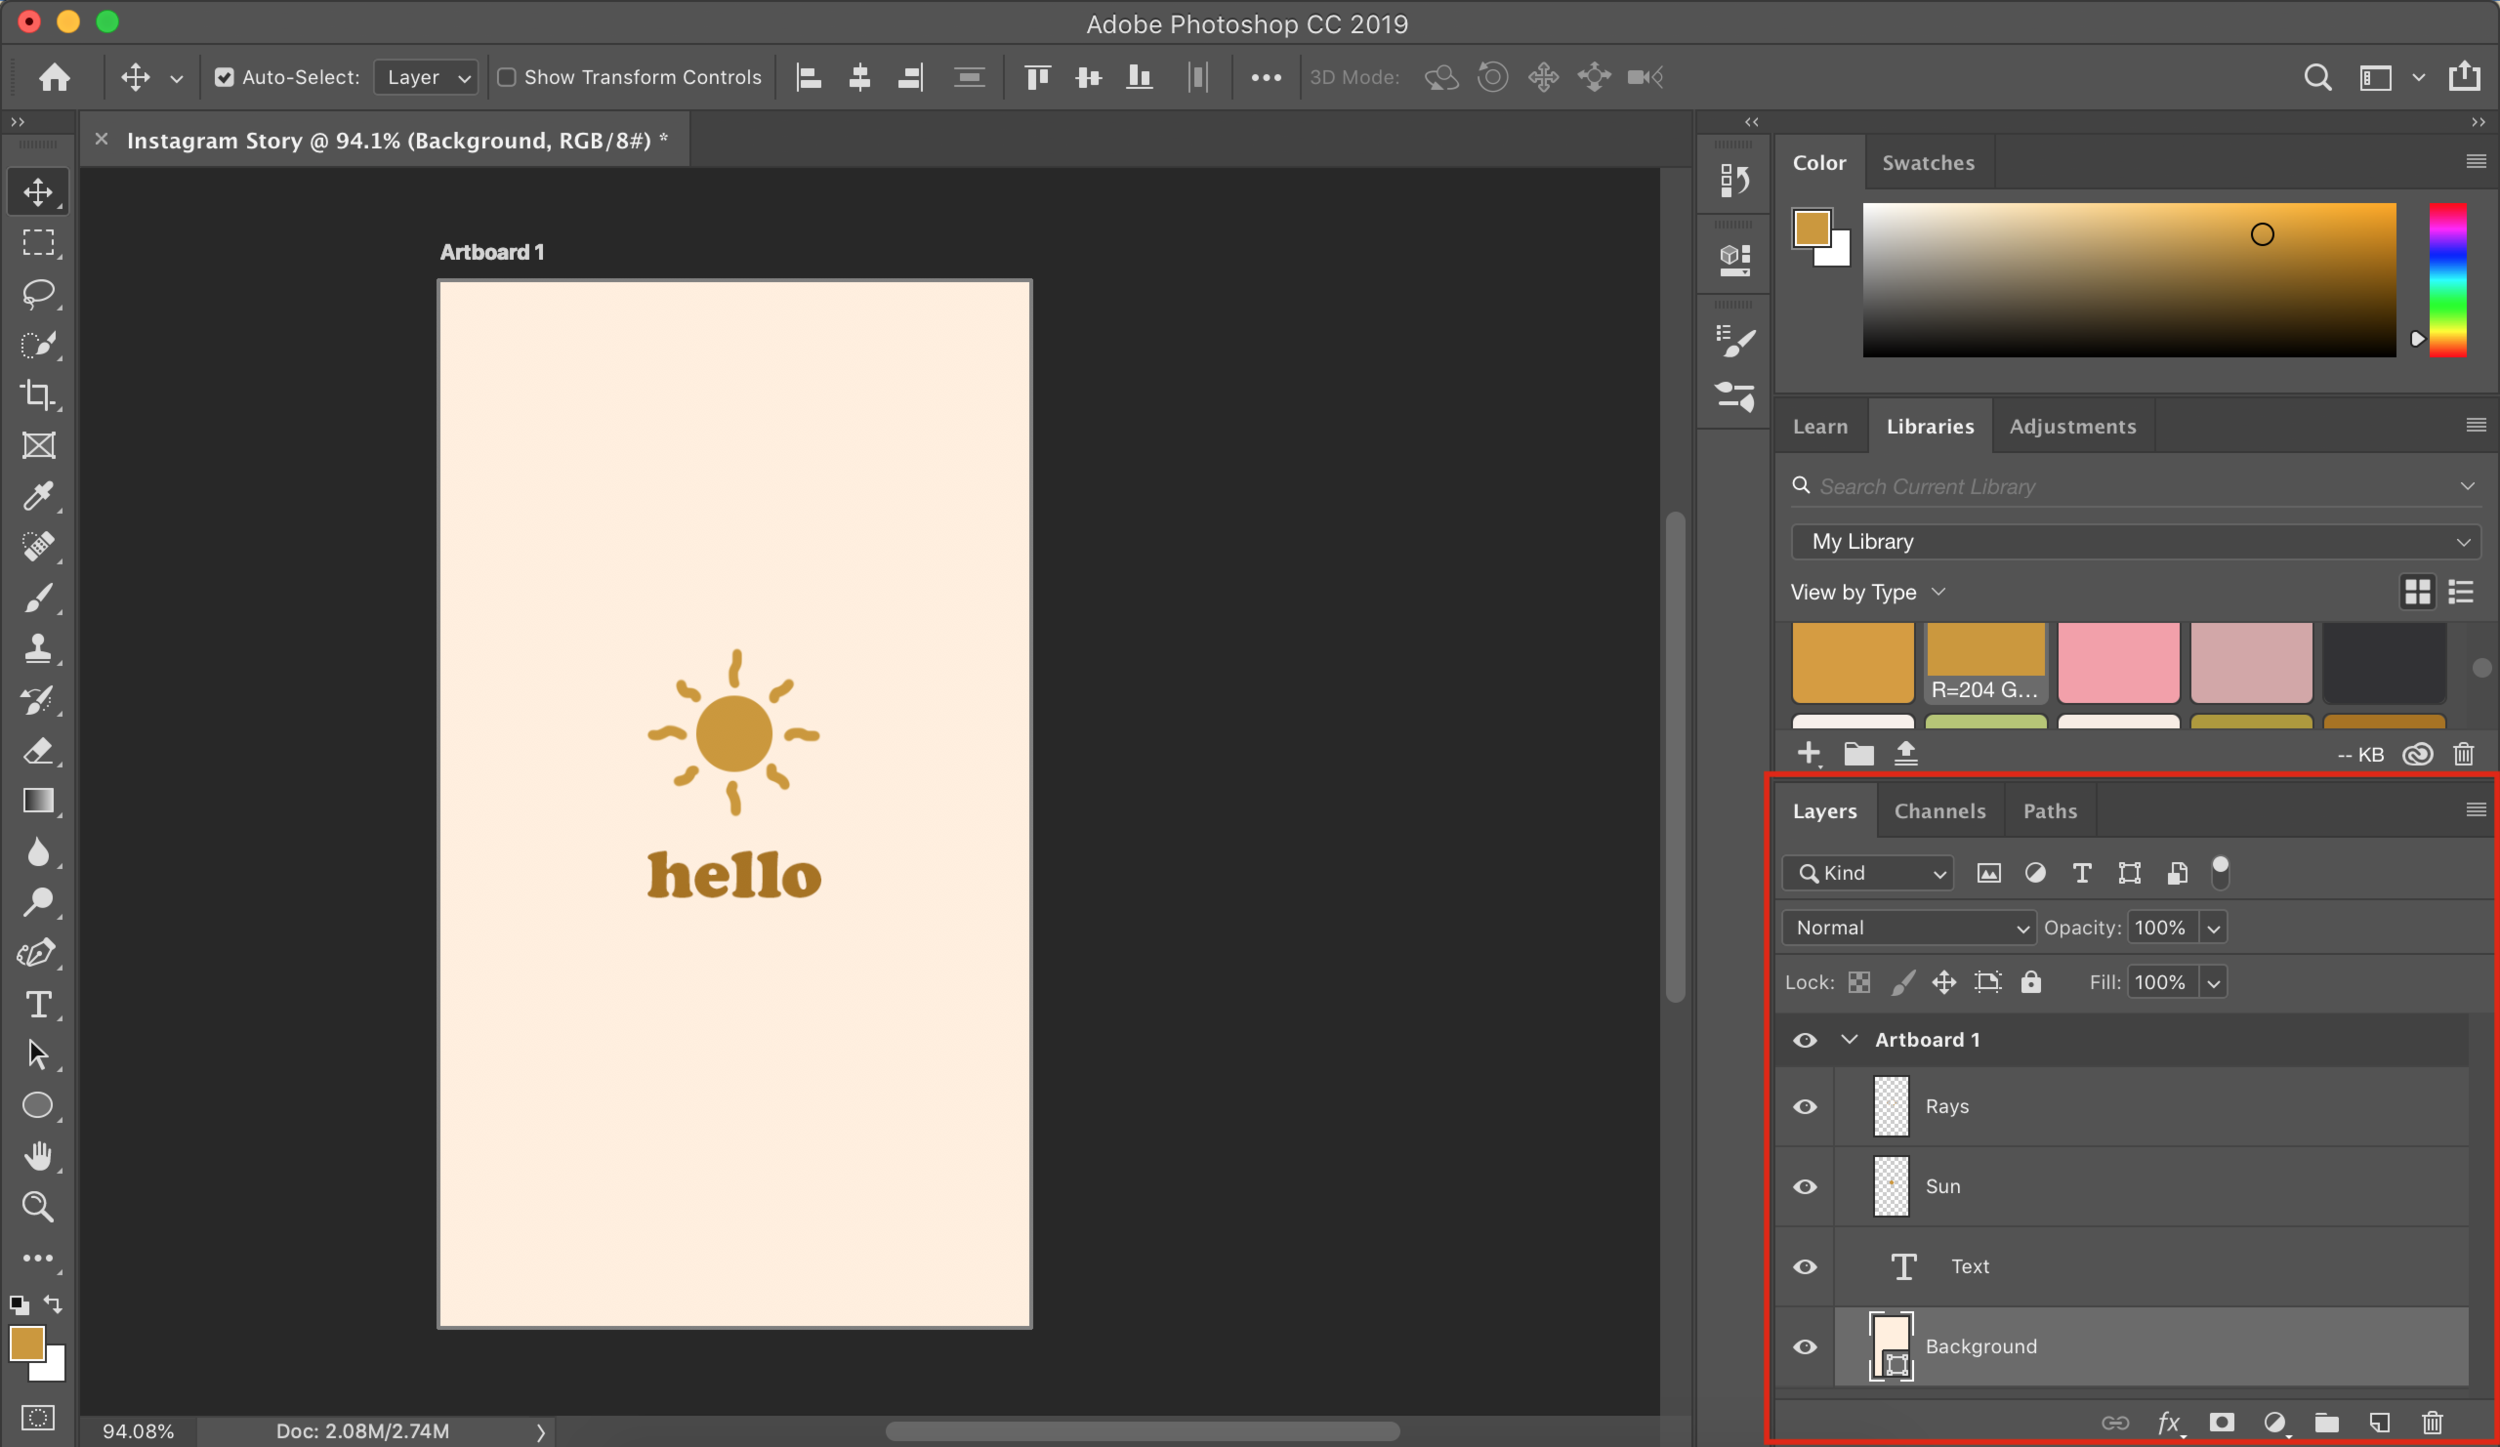The height and width of the screenshot is (1447, 2500).
Task: Select the Frame tool
Action: pos(38,445)
